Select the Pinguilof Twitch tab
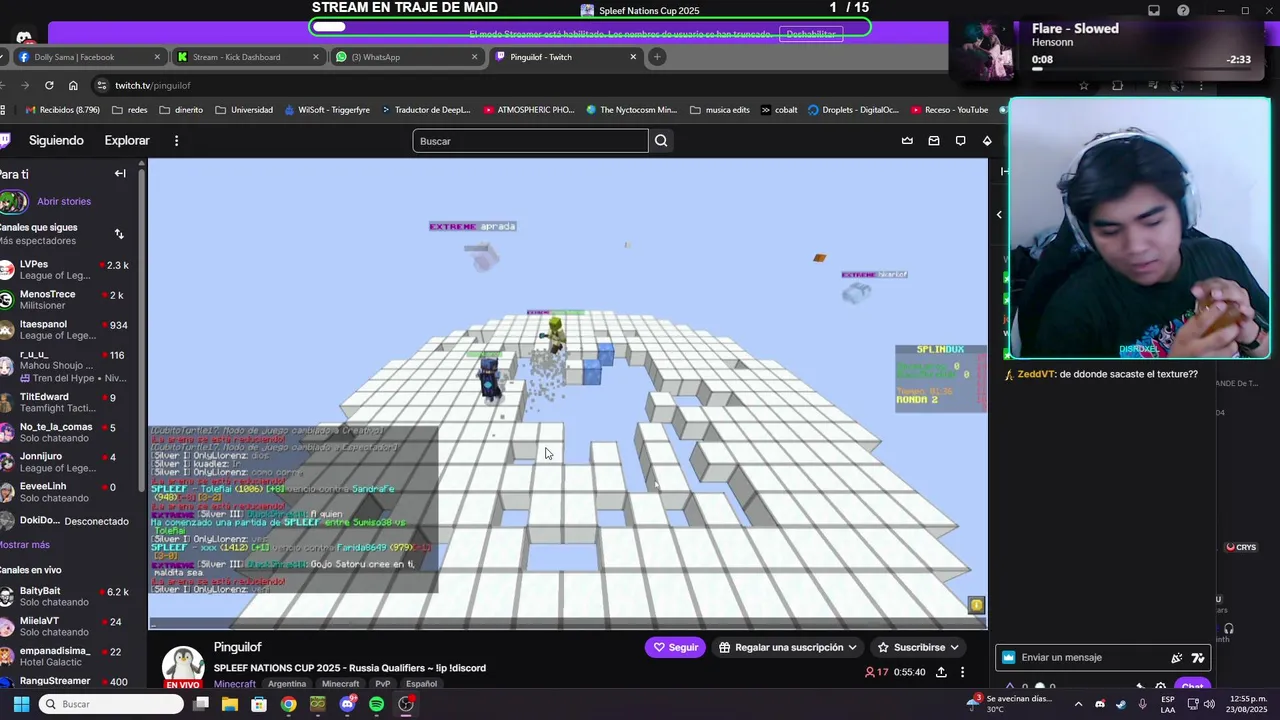This screenshot has width=1280, height=720. (565, 57)
